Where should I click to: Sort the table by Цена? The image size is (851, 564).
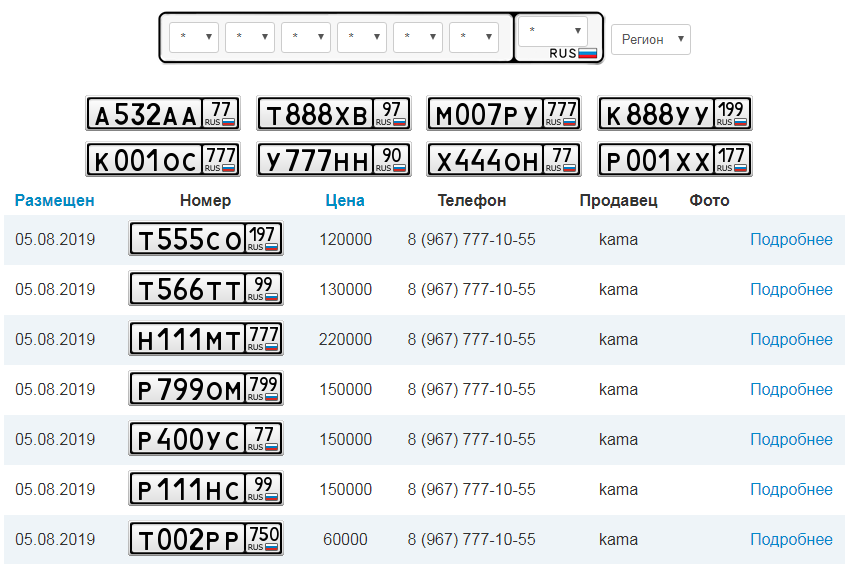click(x=345, y=200)
